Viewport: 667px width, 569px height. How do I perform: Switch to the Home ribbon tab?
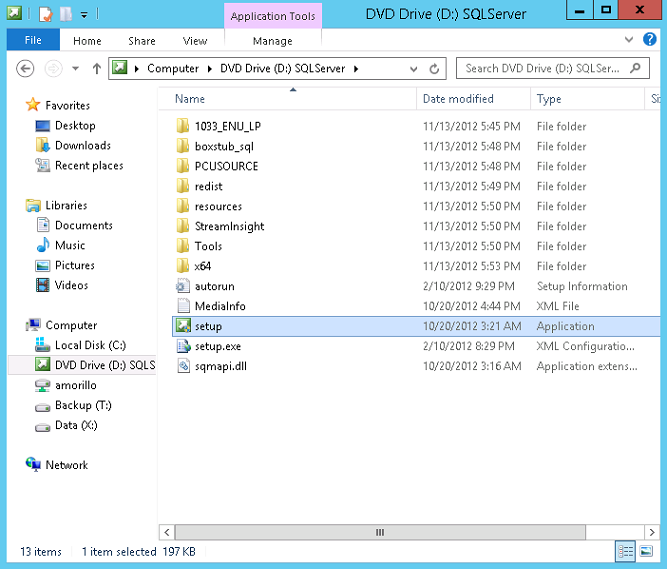(87, 41)
